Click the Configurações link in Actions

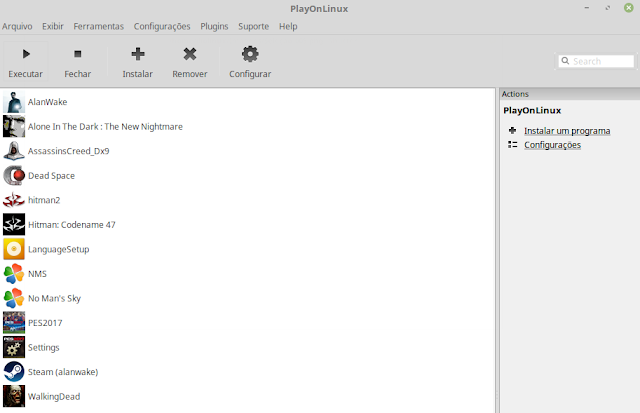[552, 145]
